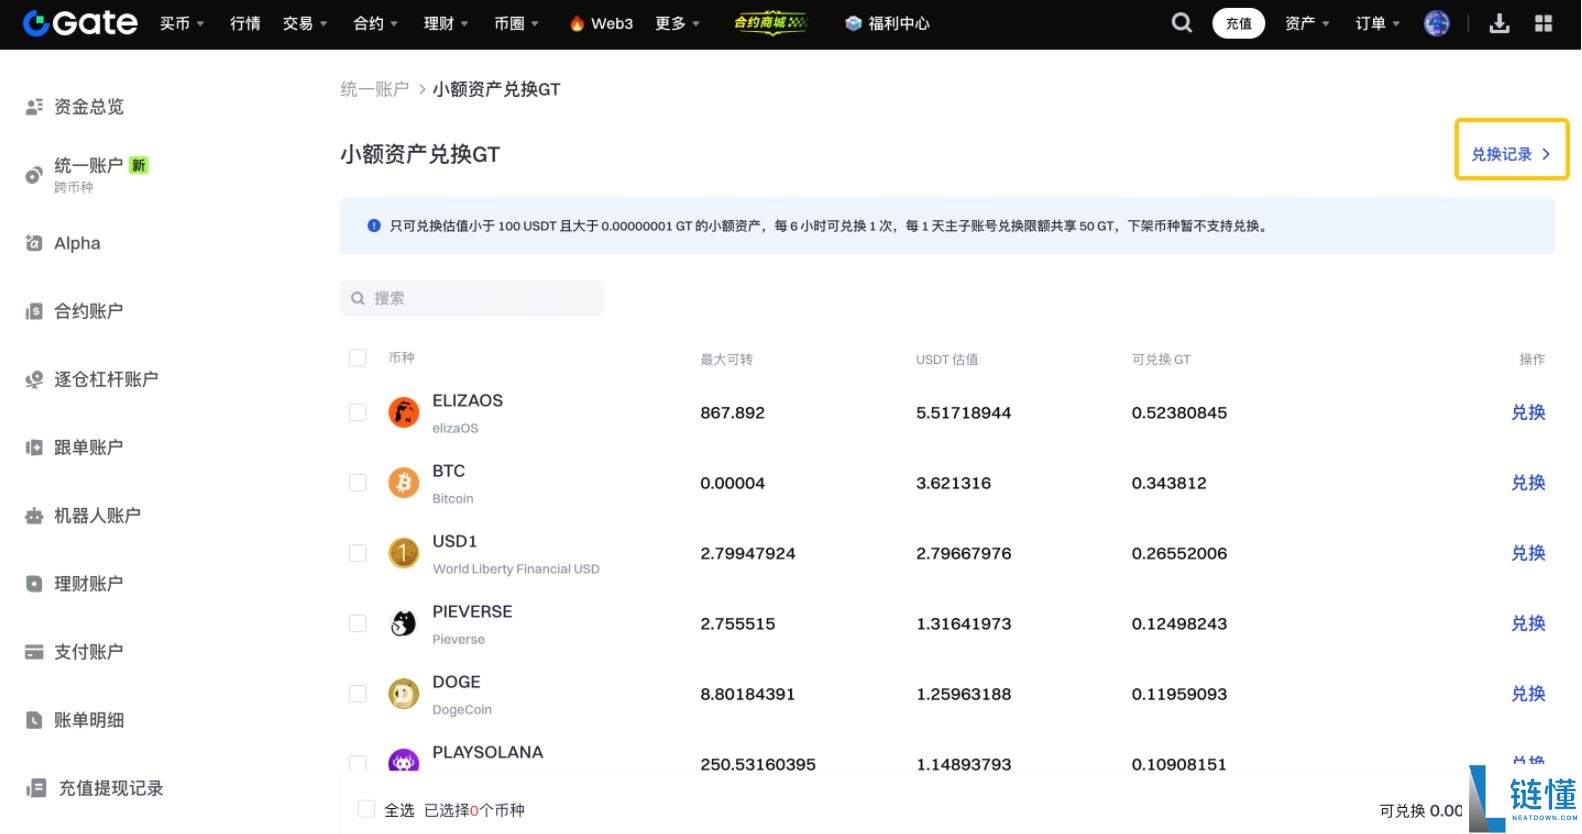Click the 充值提现记录 sidebar icon

pyautogui.click(x=36, y=788)
